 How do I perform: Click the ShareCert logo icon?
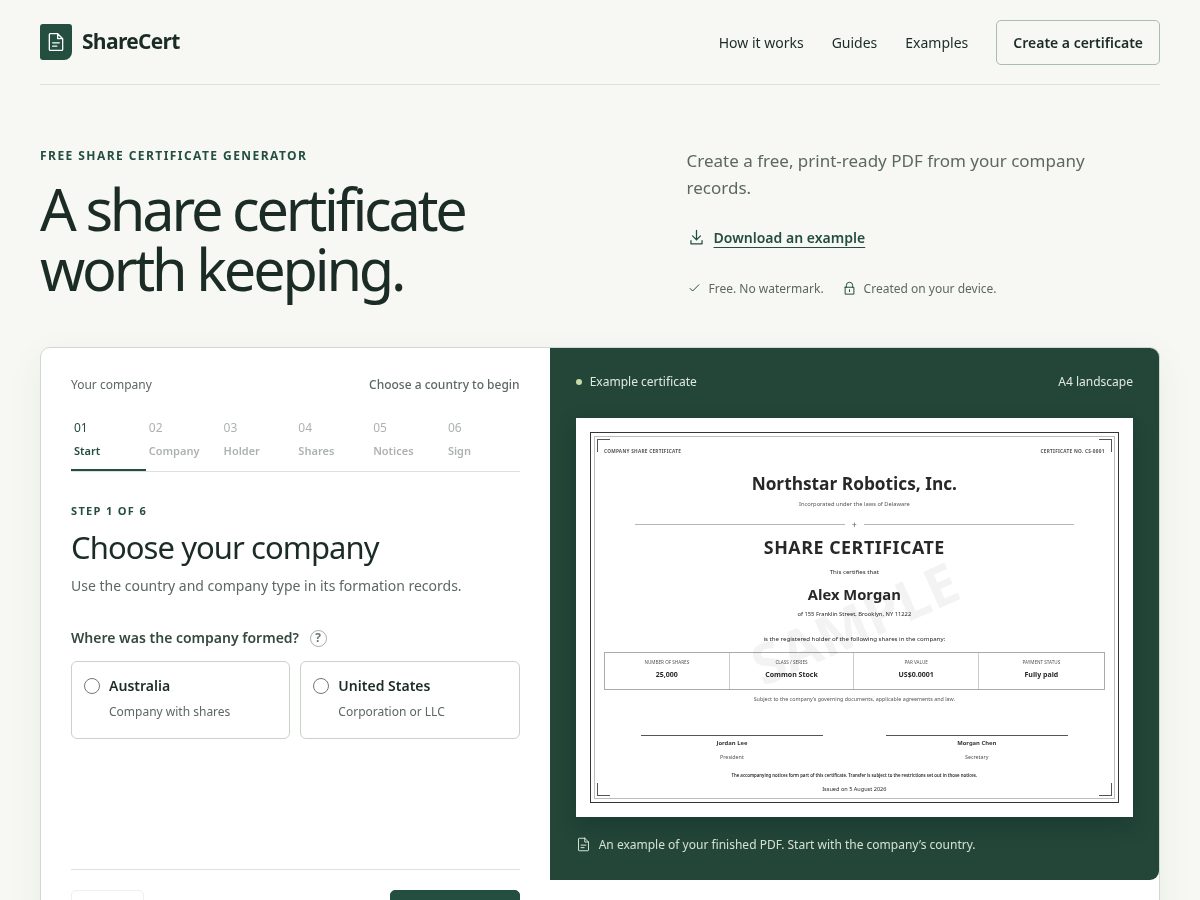pos(56,42)
